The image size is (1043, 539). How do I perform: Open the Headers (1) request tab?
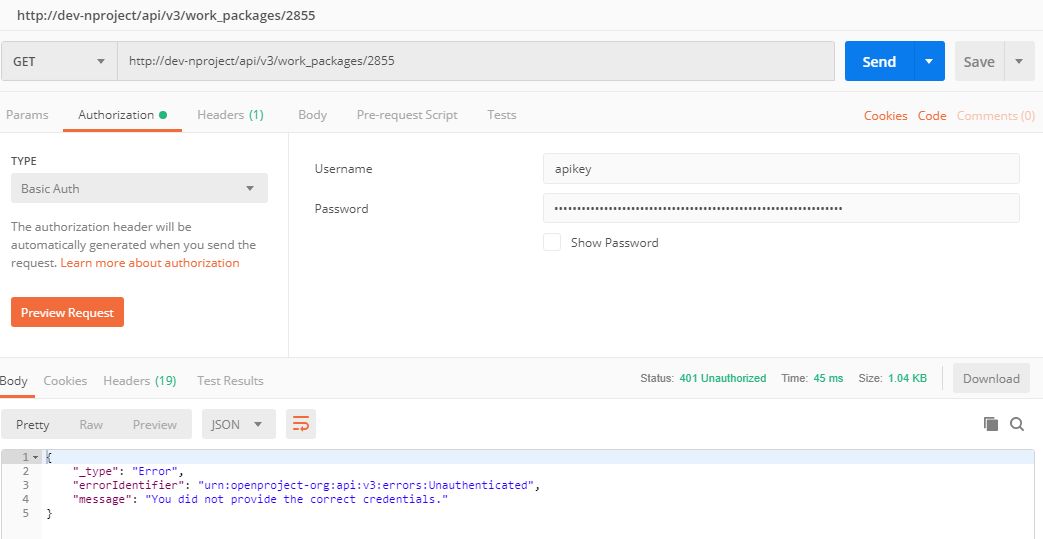pos(230,114)
